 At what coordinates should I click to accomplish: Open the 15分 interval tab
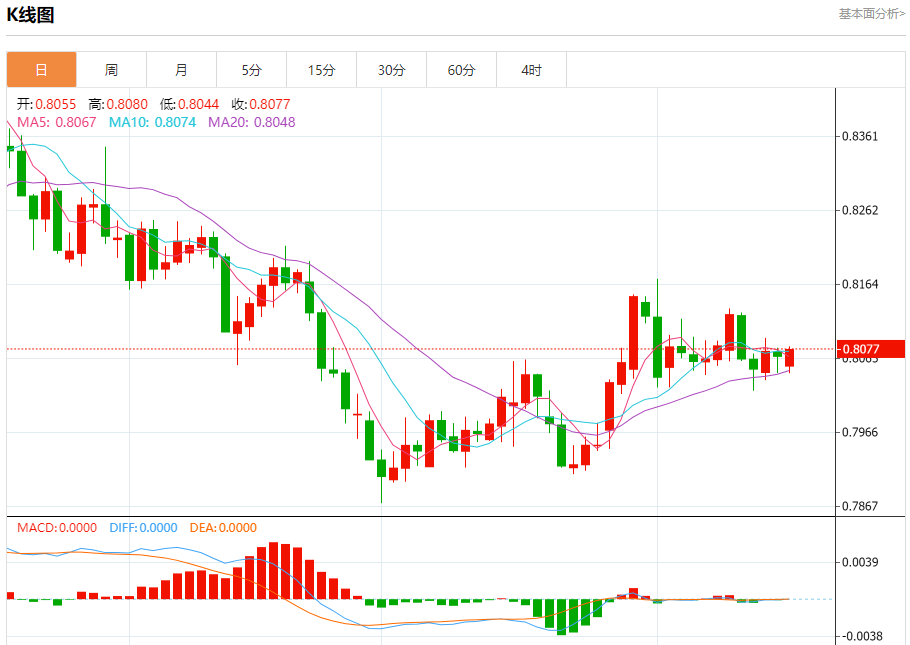point(322,70)
